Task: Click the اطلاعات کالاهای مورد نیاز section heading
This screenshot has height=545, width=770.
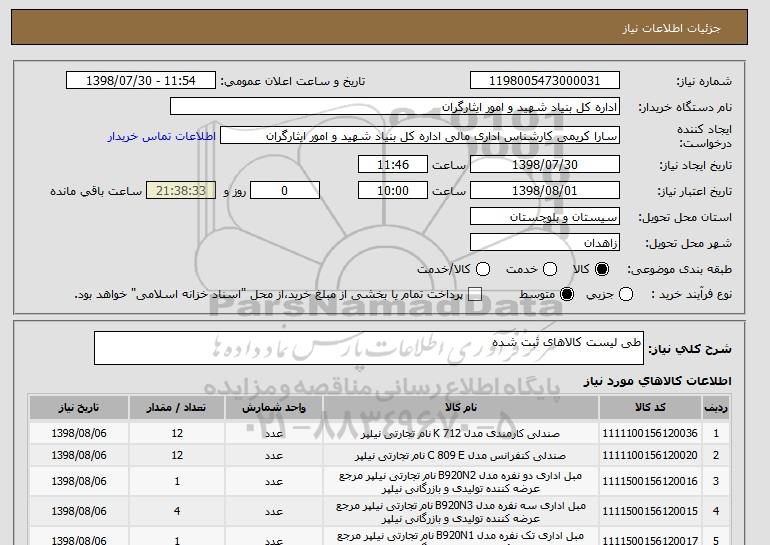Action: (x=657, y=381)
